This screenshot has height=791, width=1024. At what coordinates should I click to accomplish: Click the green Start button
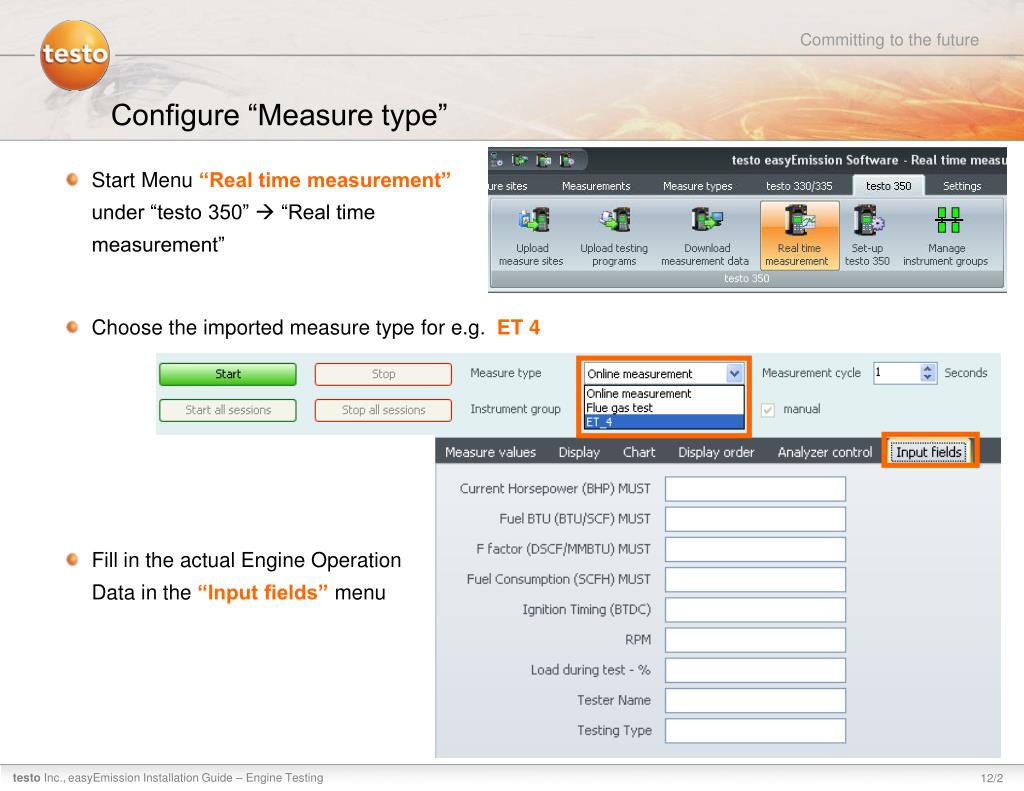[x=228, y=374]
